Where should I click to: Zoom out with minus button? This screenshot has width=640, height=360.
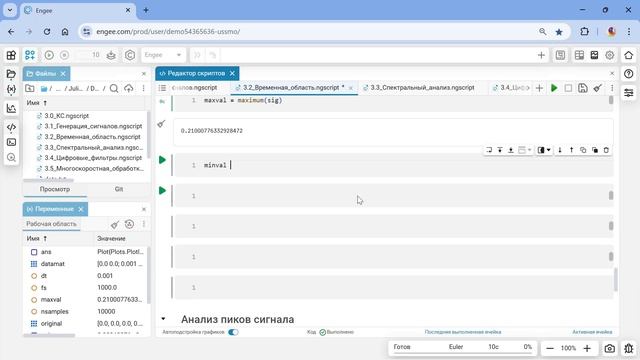click(x=550, y=348)
